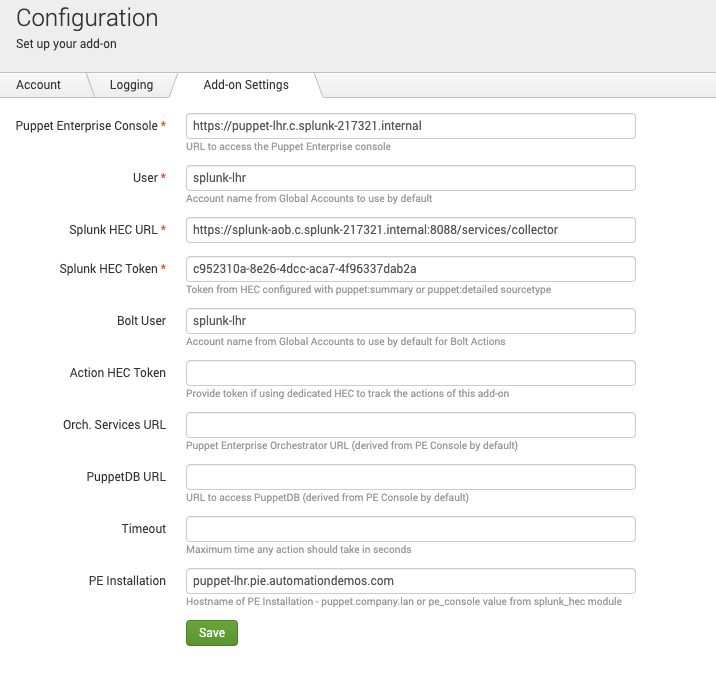Click 'Set up your add-on' subtitle
Image resolution: width=716 pixels, height=696 pixels.
click(66, 44)
